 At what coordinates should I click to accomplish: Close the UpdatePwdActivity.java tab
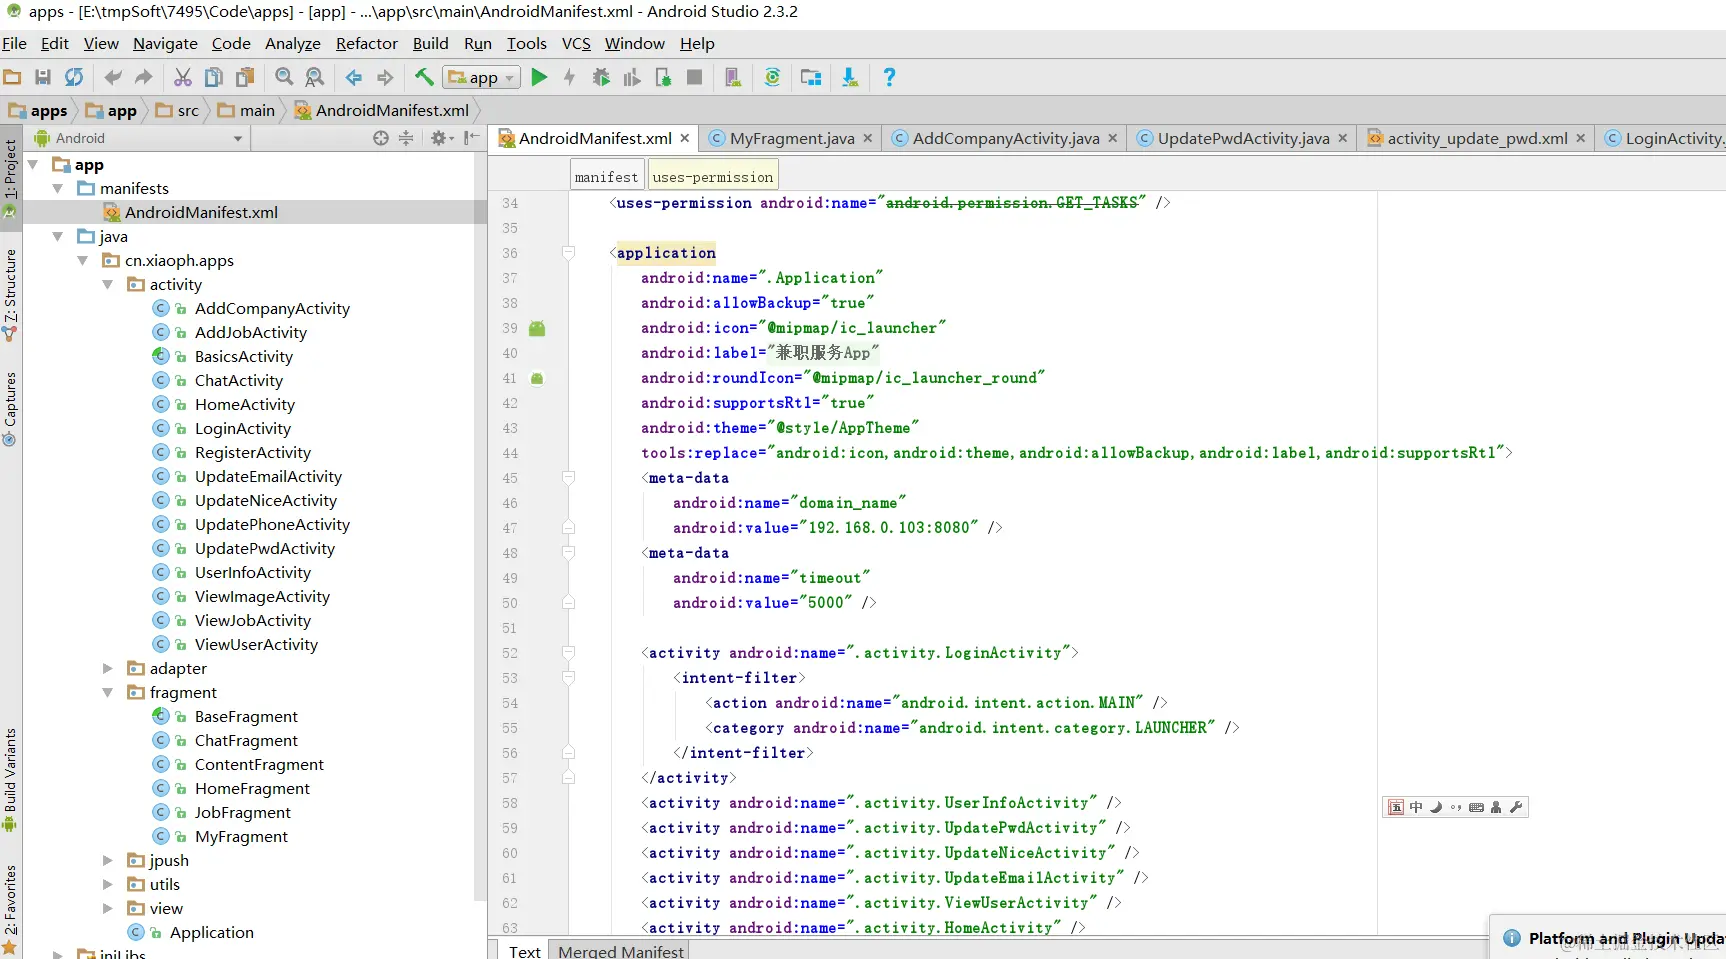1342,138
